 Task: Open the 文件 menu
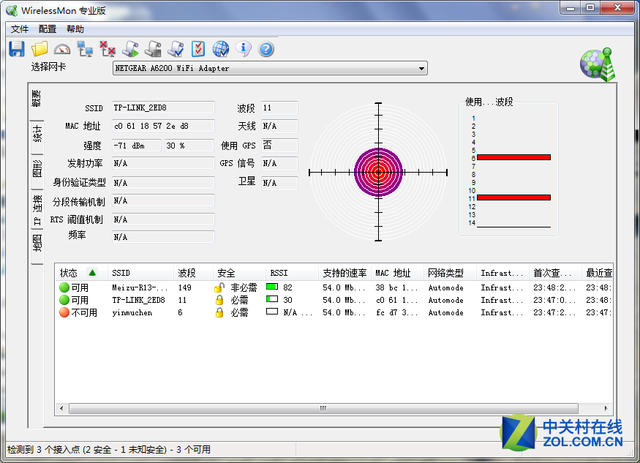pos(19,29)
